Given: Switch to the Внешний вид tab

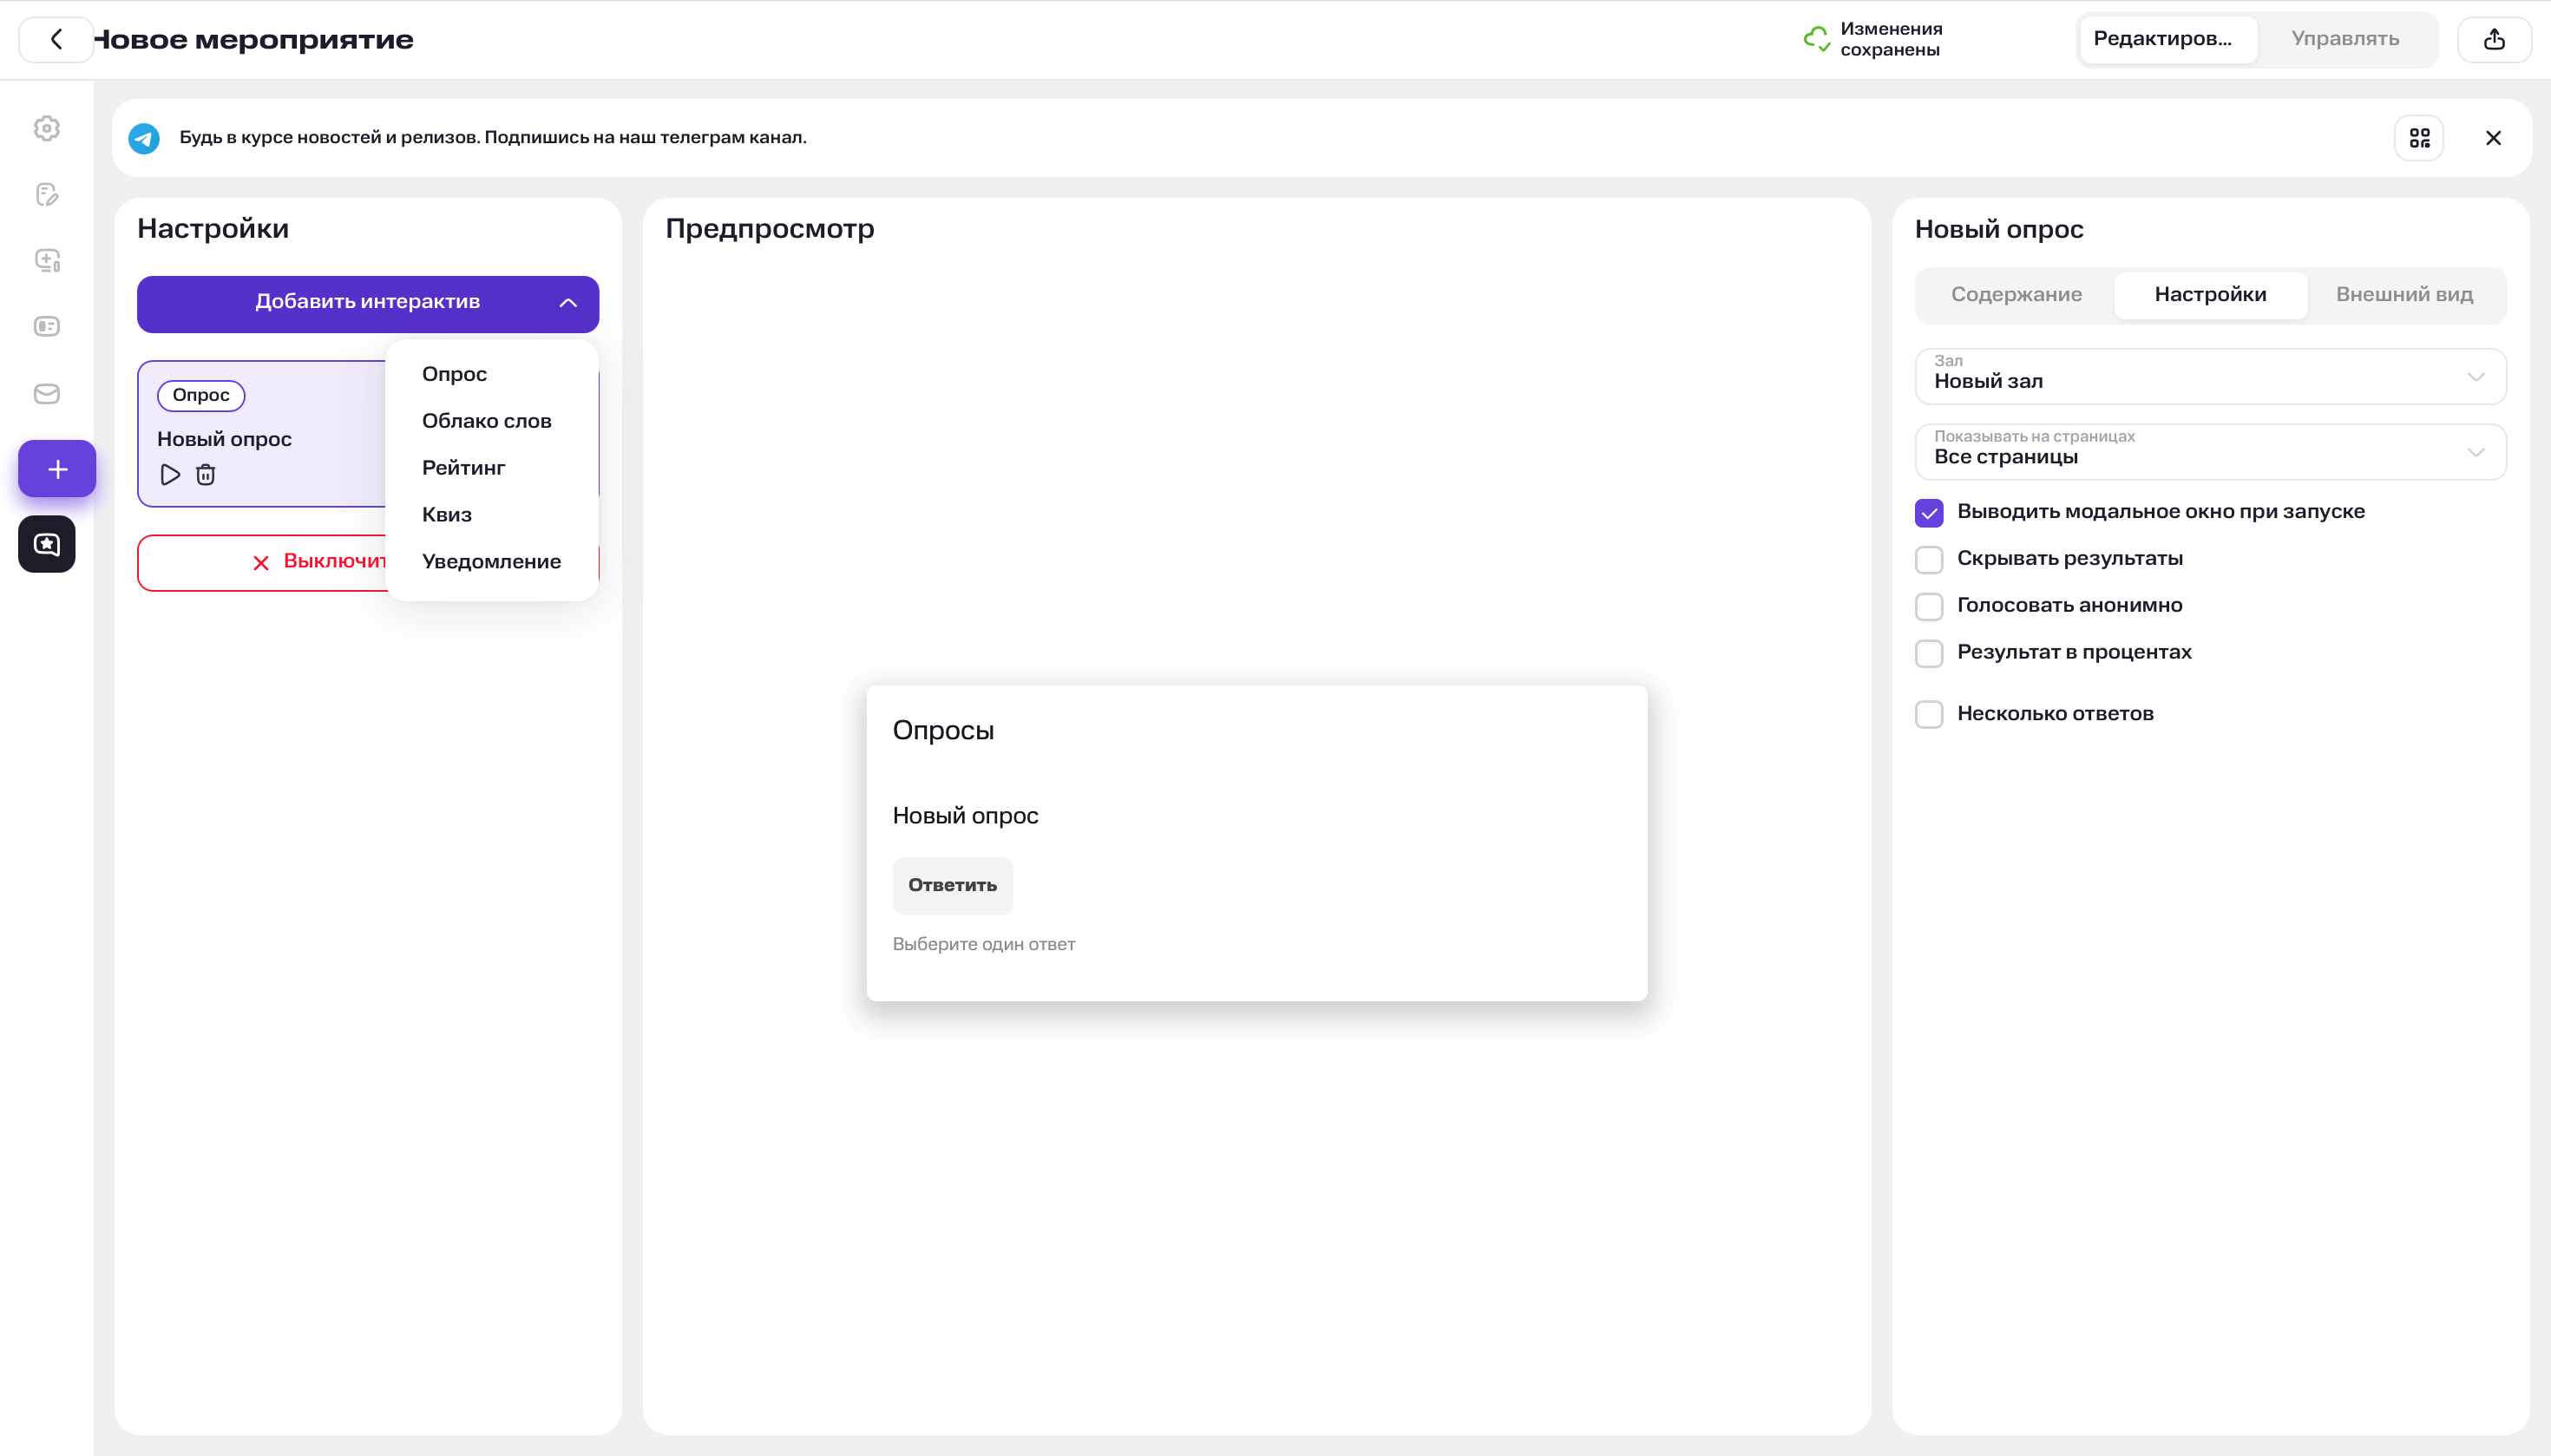Looking at the screenshot, I should pos(2404,295).
